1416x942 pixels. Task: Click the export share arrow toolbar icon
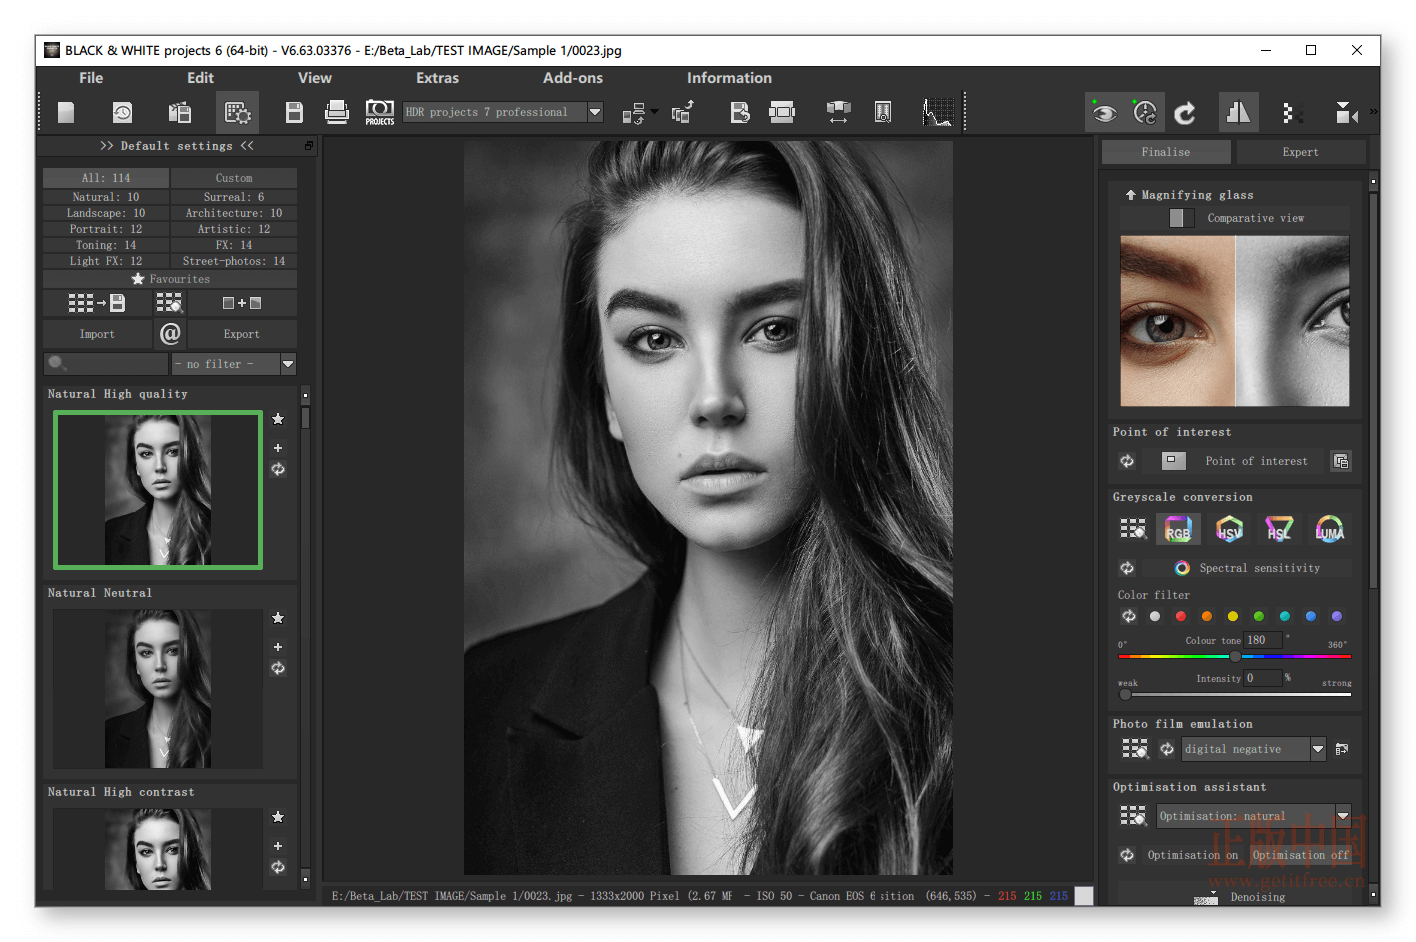point(684,112)
